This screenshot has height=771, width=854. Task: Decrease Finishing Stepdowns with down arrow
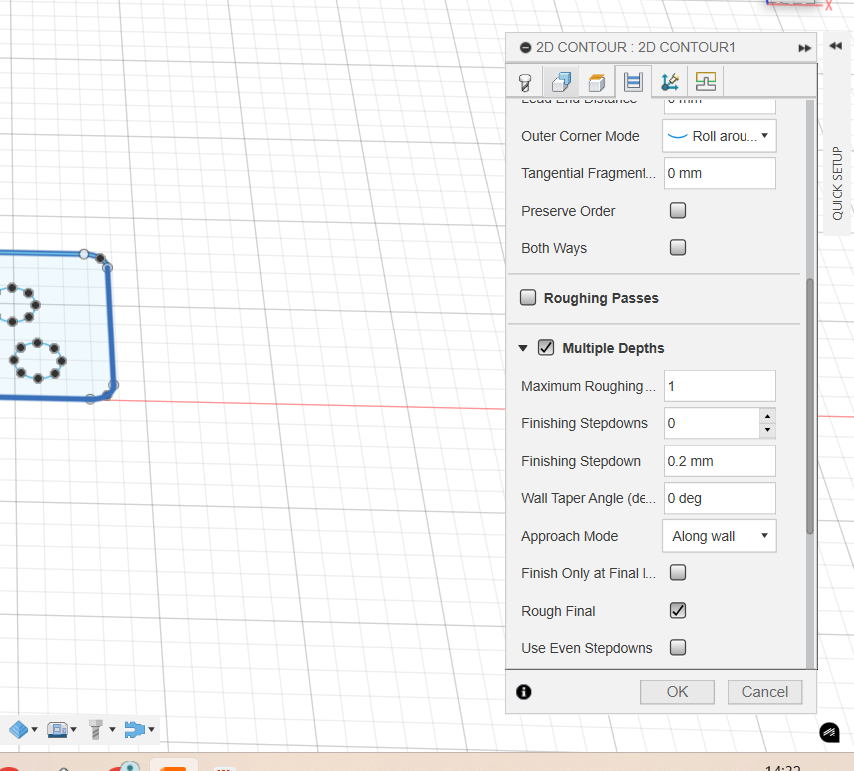[767, 431]
